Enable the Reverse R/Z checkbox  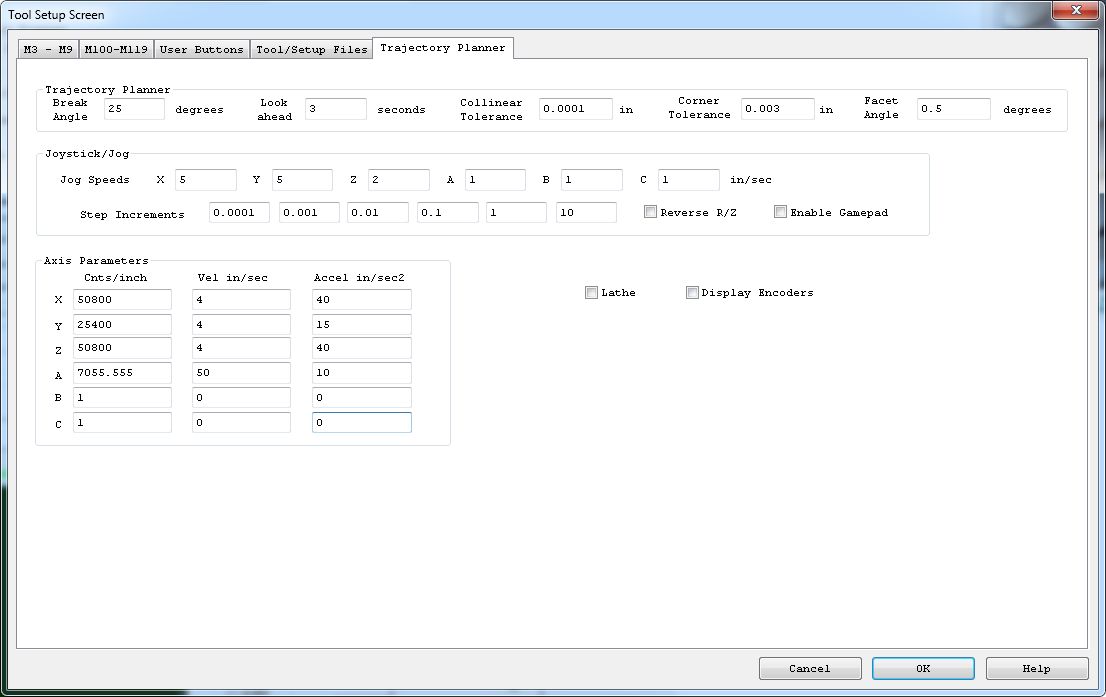click(x=651, y=212)
